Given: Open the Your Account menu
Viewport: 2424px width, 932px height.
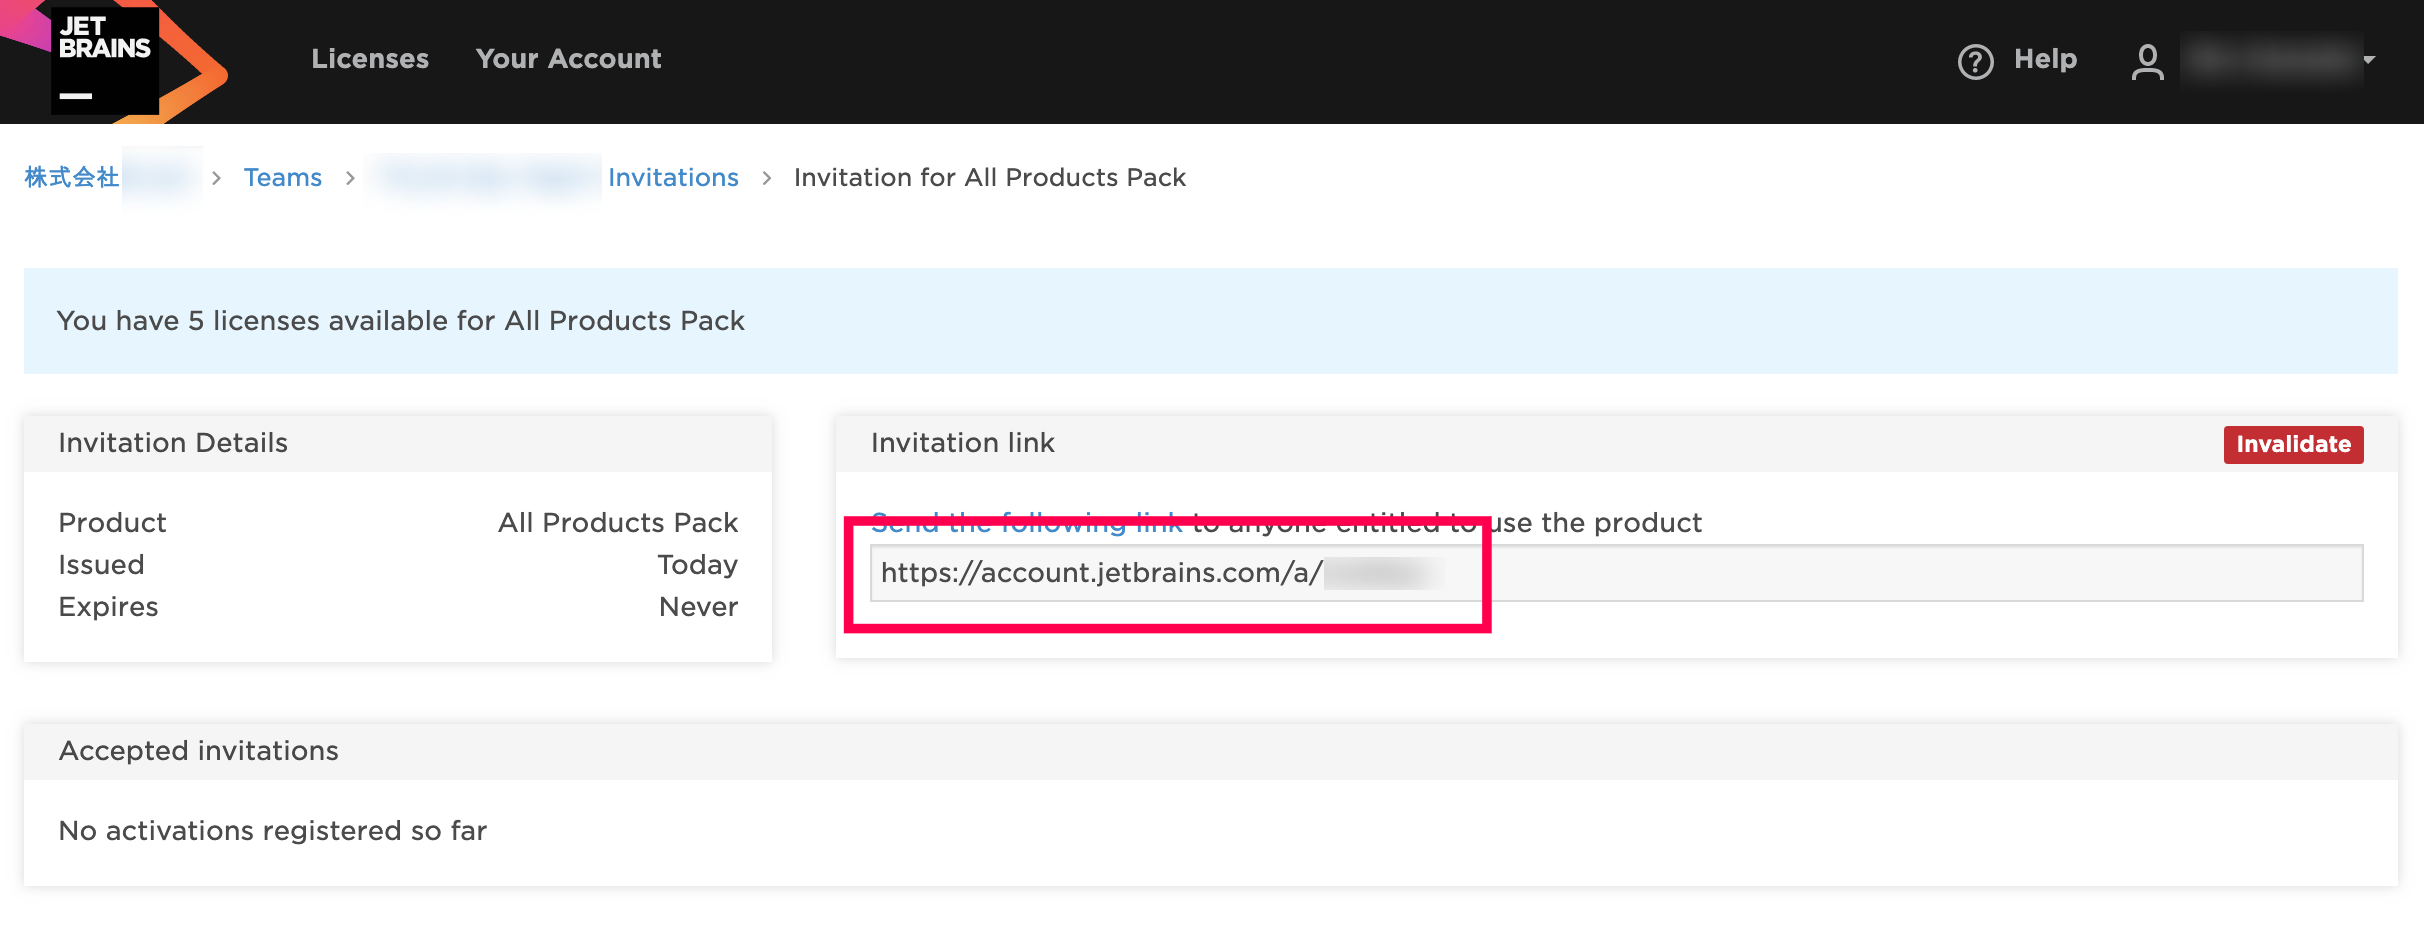Looking at the screenshot, I should pyautogui.click(x=568, y=59).
